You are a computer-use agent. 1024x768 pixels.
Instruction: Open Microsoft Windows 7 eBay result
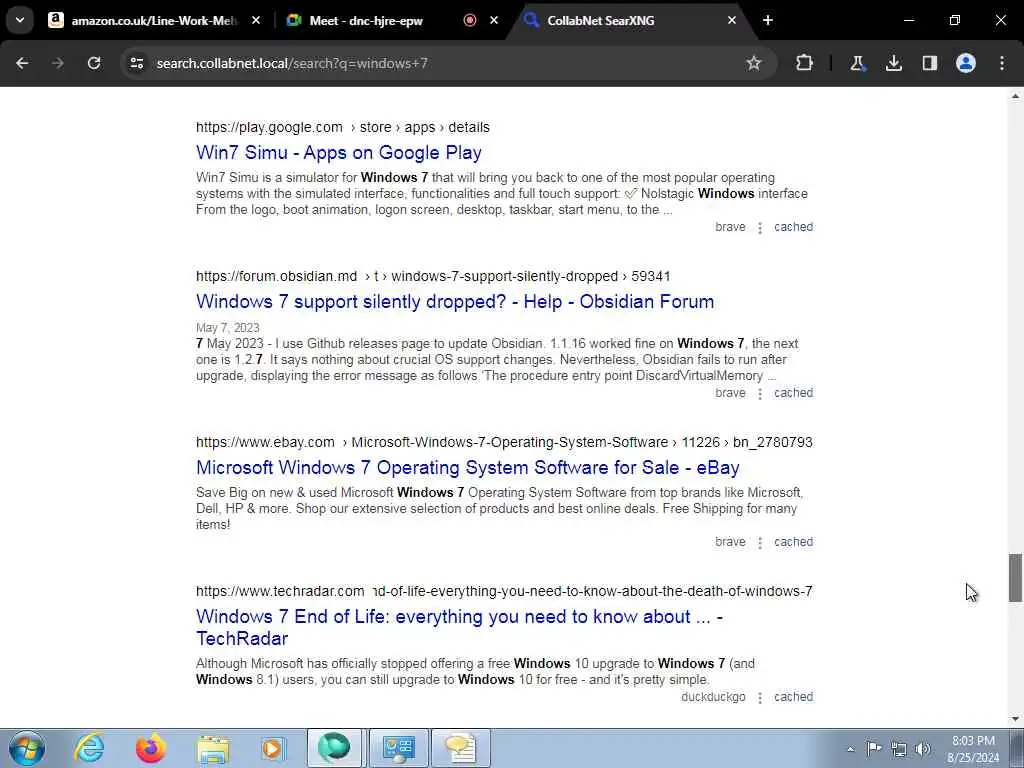coord(468,467)
